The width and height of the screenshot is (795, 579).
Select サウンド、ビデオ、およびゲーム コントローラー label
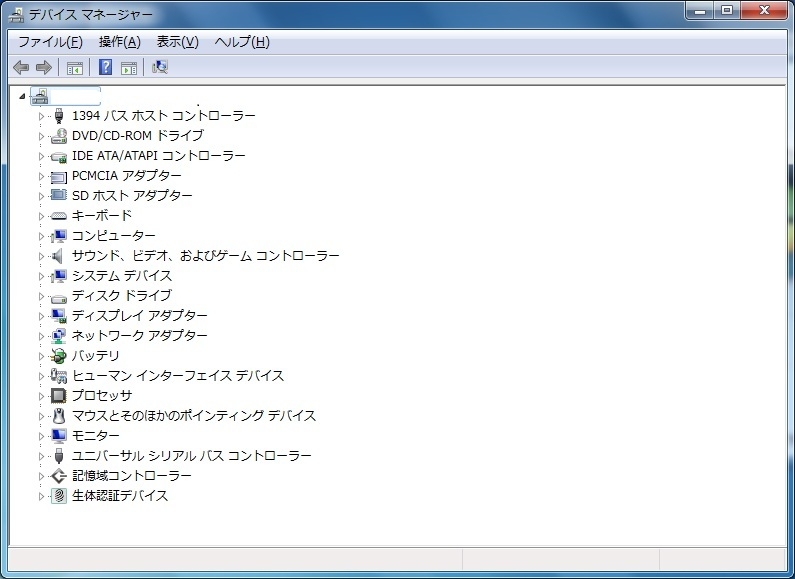click(205, 256)
